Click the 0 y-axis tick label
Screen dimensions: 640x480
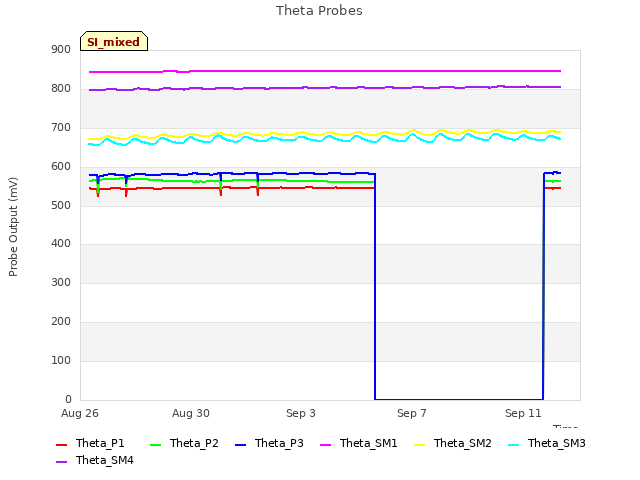tap(68, 399)
